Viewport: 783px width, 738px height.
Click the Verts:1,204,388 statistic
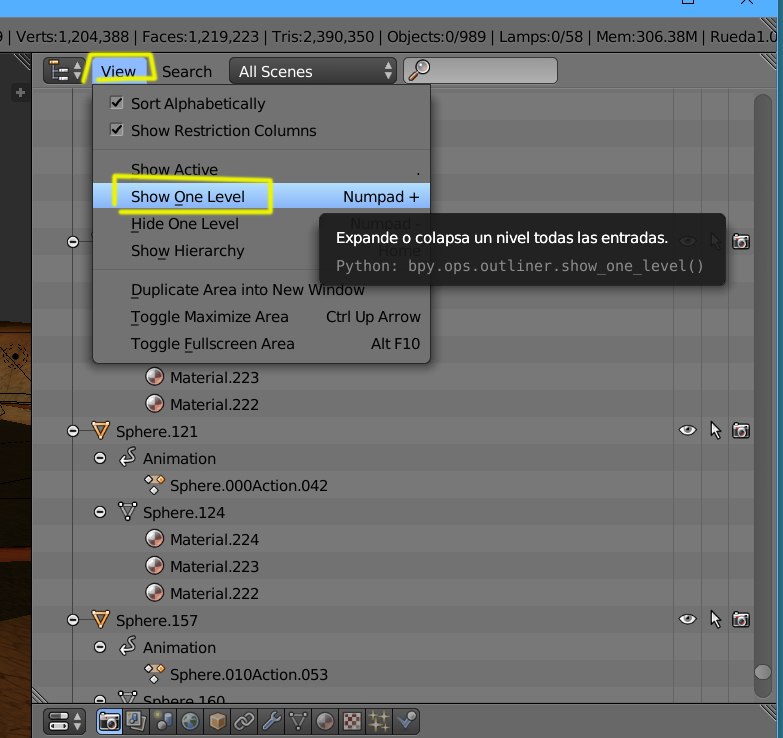point(72,36)
